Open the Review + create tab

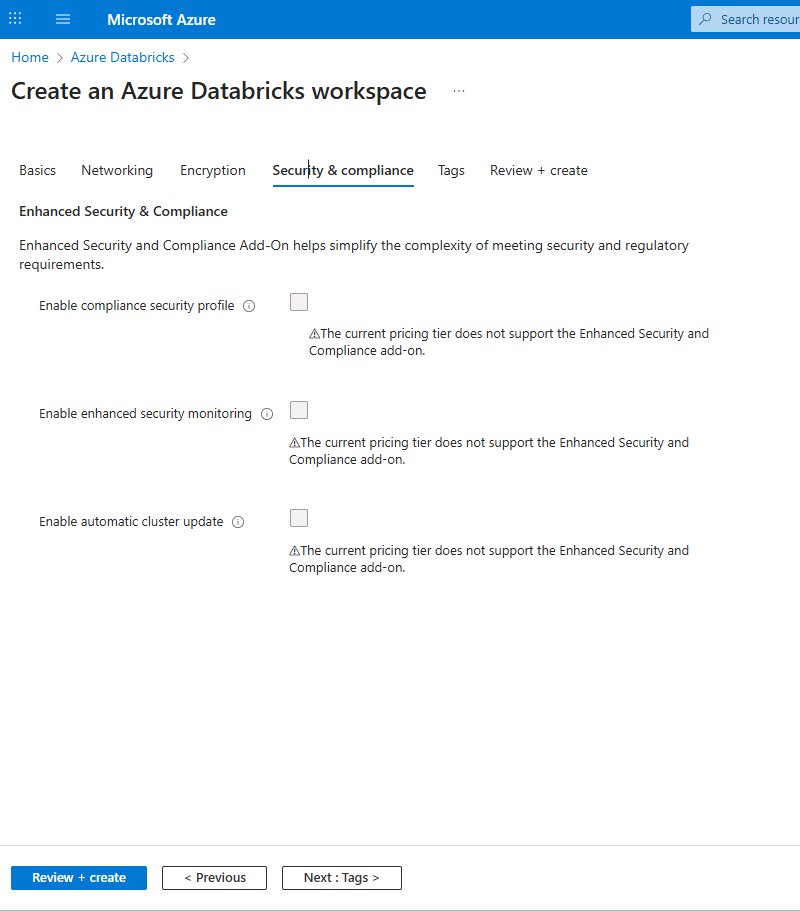pyautogui.click(x=539, y=170)
